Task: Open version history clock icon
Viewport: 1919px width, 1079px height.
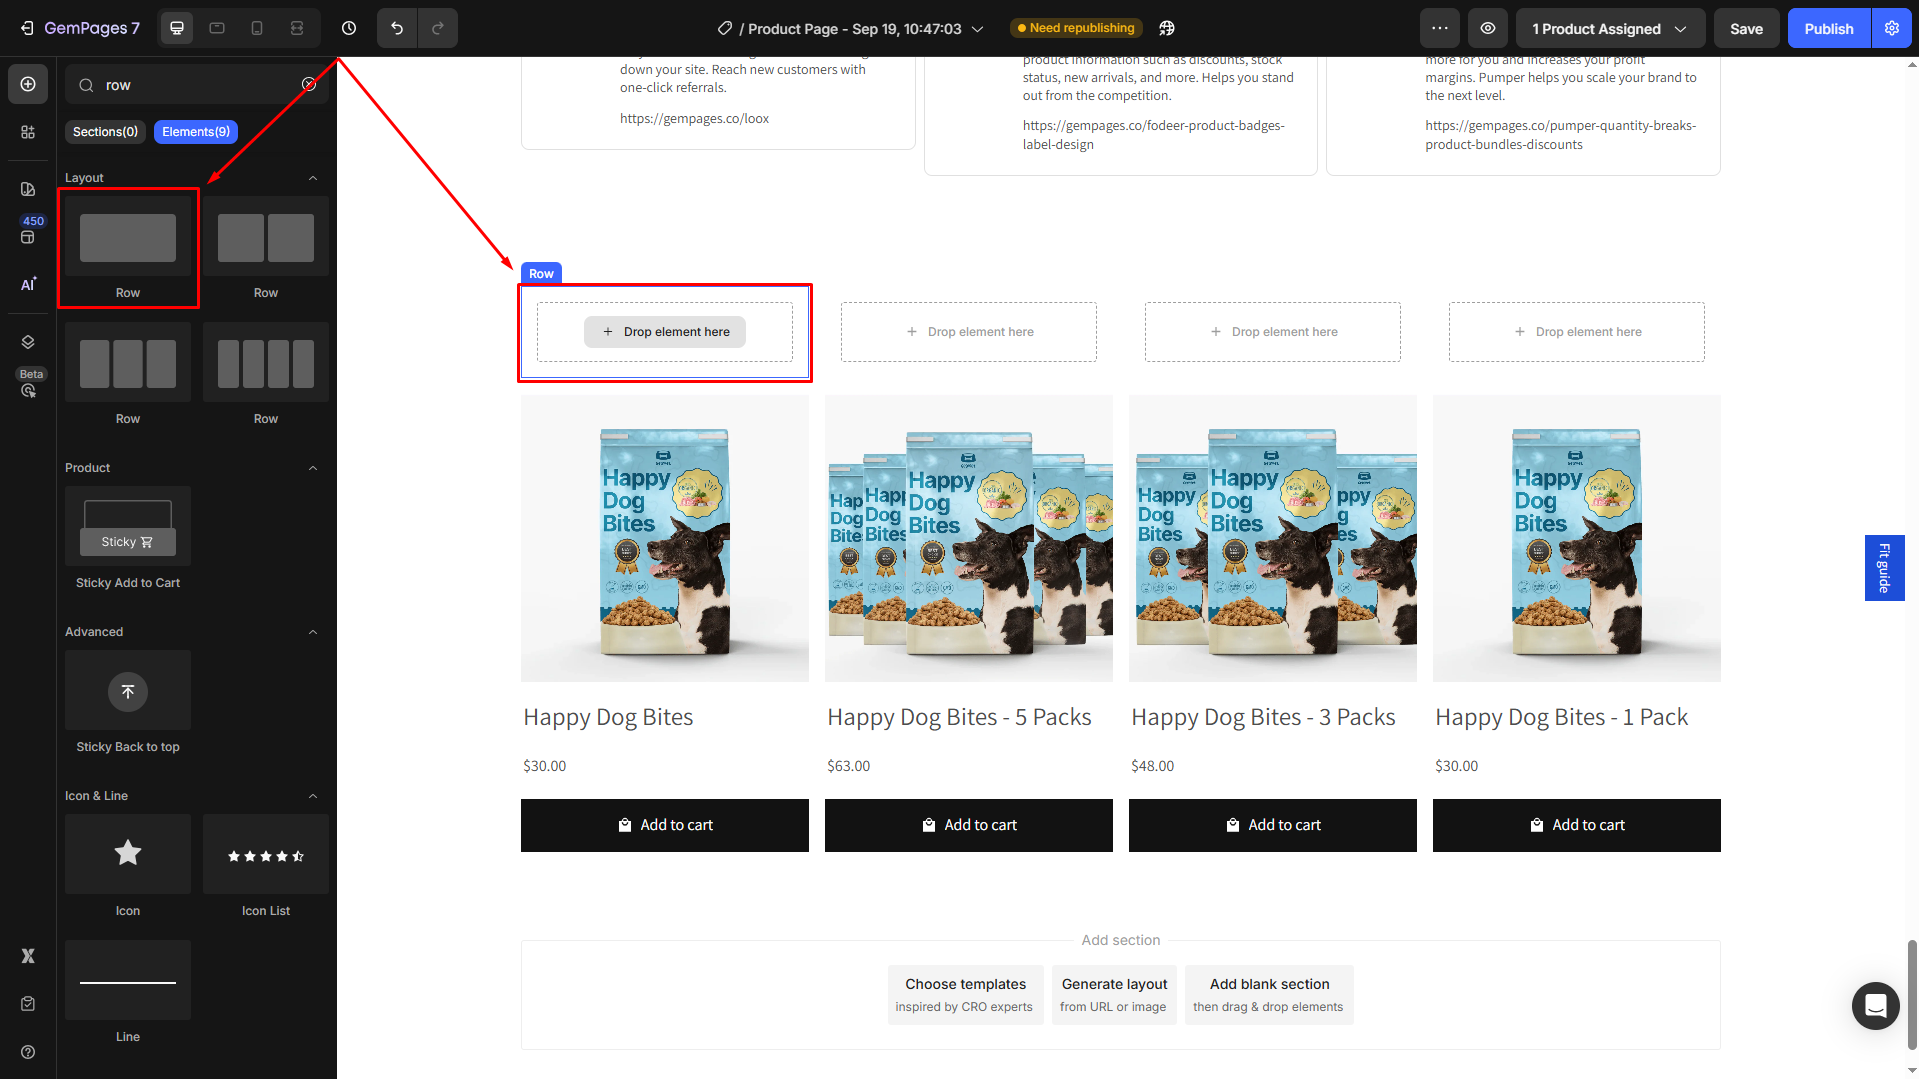Action: click(349, 28)
